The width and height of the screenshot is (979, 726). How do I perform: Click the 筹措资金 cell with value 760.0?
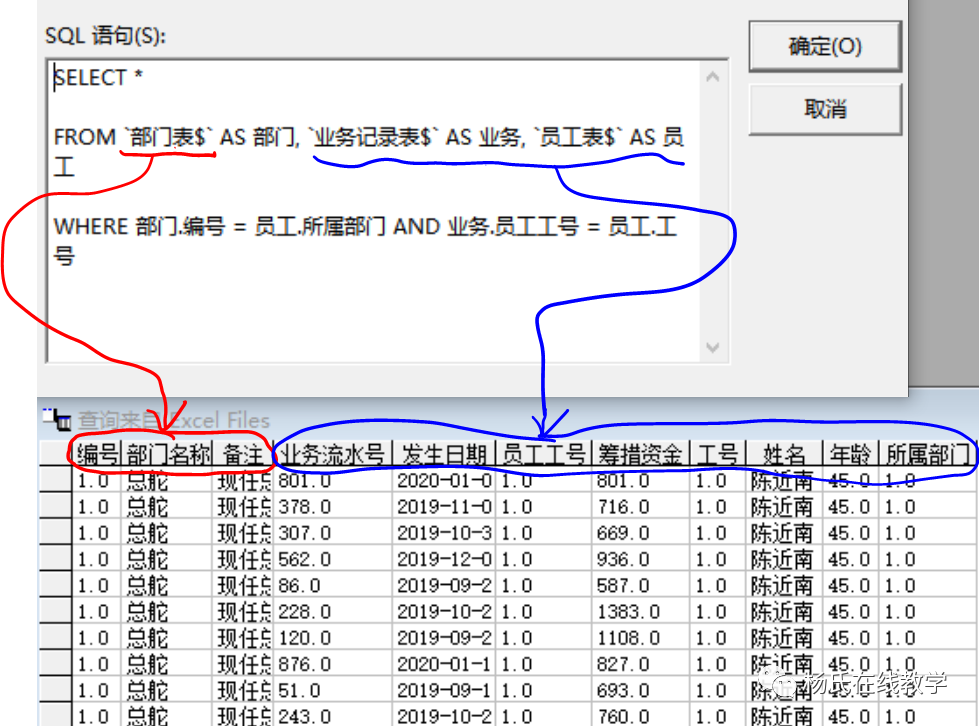coord(641,716)
